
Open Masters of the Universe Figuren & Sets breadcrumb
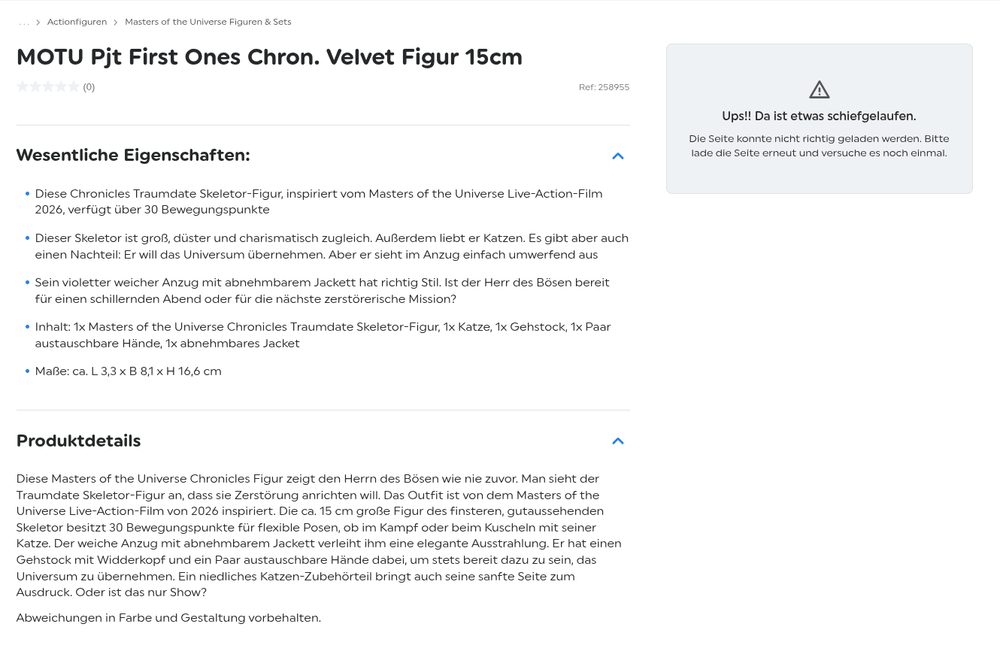coord(208,22)
